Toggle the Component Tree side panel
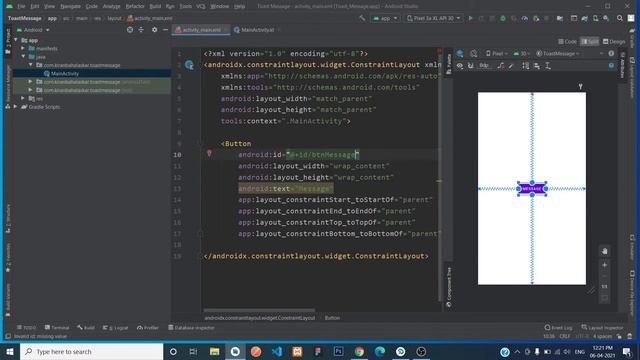This screenshot has height=360, width=640. click(x=449, y=287)
